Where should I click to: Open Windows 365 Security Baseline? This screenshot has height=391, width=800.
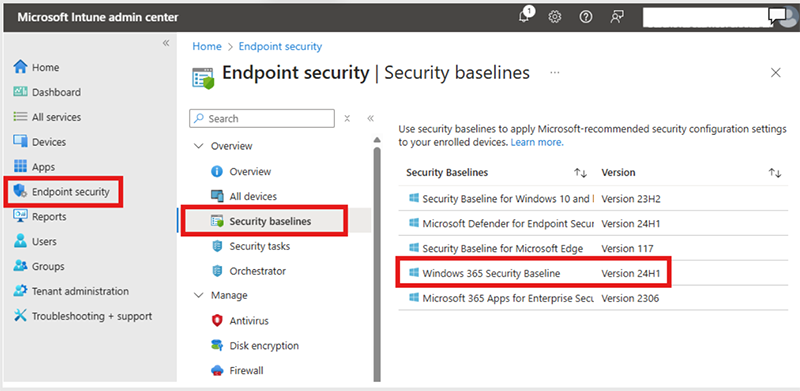491,273
